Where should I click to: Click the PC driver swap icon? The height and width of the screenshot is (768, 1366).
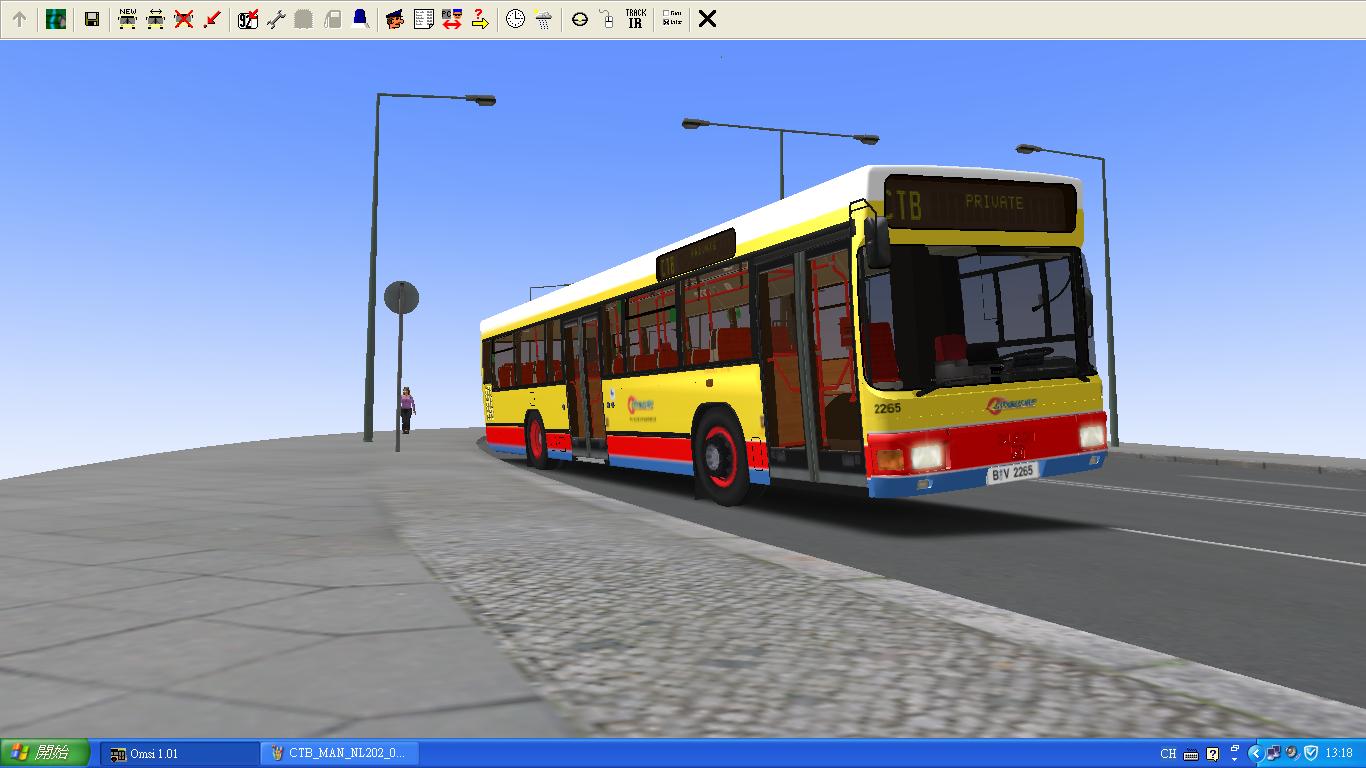coord(451,19)
